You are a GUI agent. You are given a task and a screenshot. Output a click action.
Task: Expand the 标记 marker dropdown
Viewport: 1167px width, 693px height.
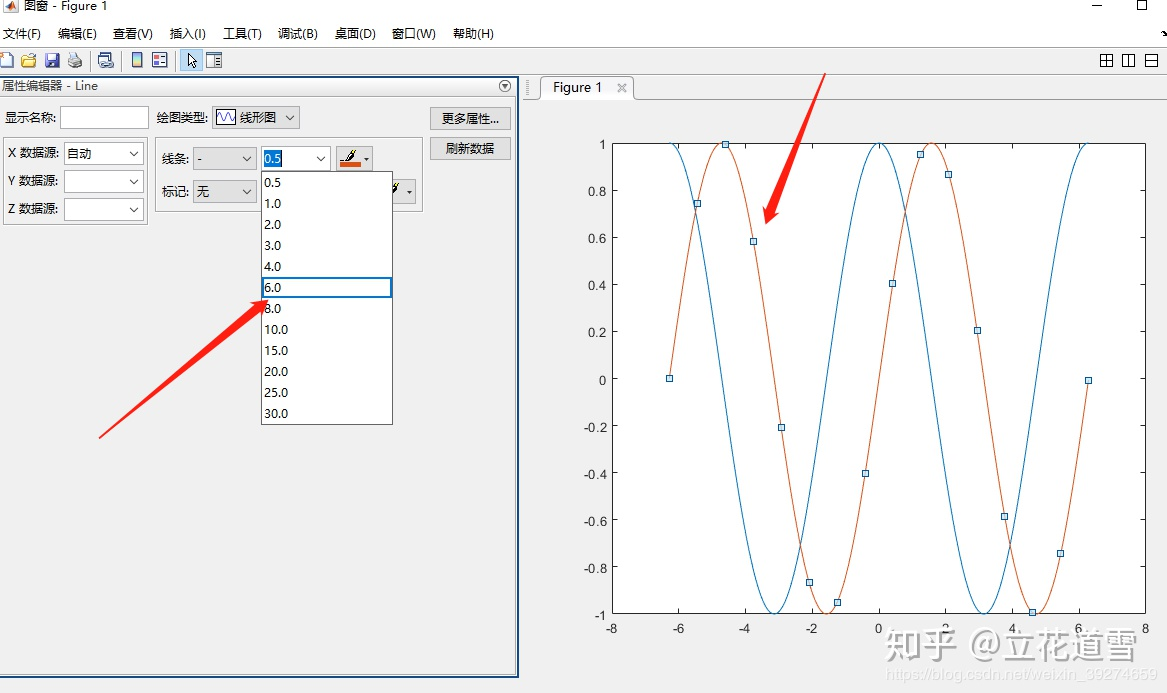pos(225,191)
